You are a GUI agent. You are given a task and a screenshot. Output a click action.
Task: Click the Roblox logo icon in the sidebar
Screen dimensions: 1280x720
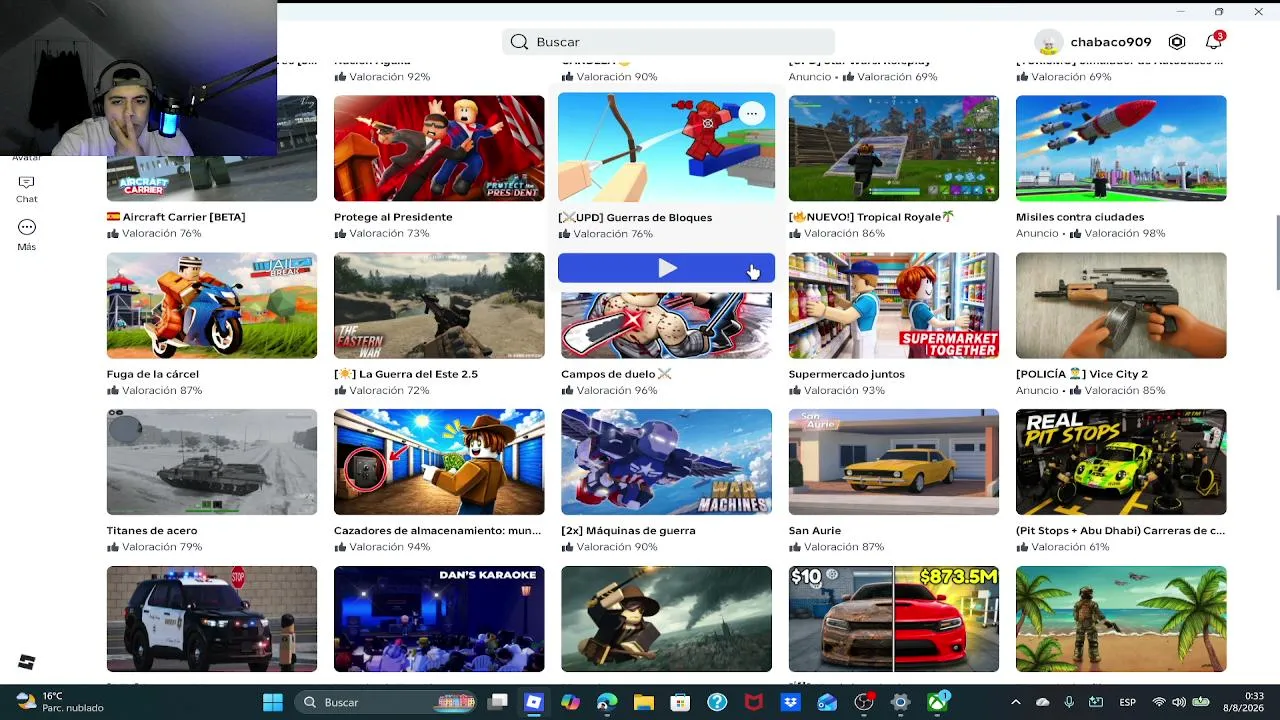point(26,662)
